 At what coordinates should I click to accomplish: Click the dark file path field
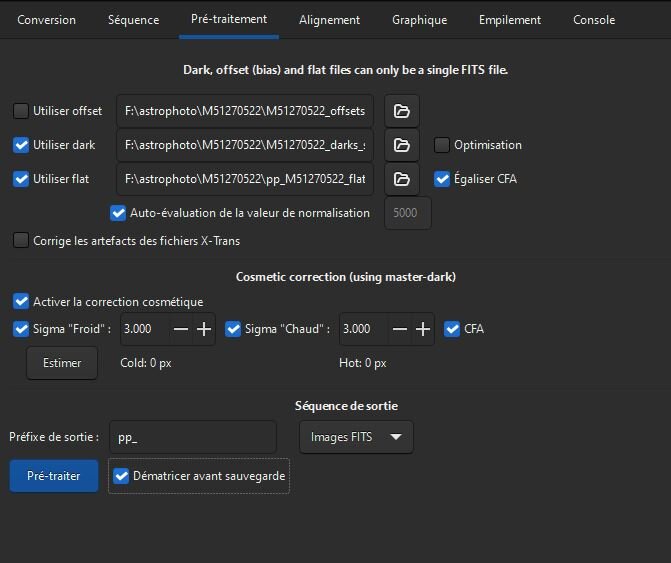pyautogui.click(x=245, y=145)
